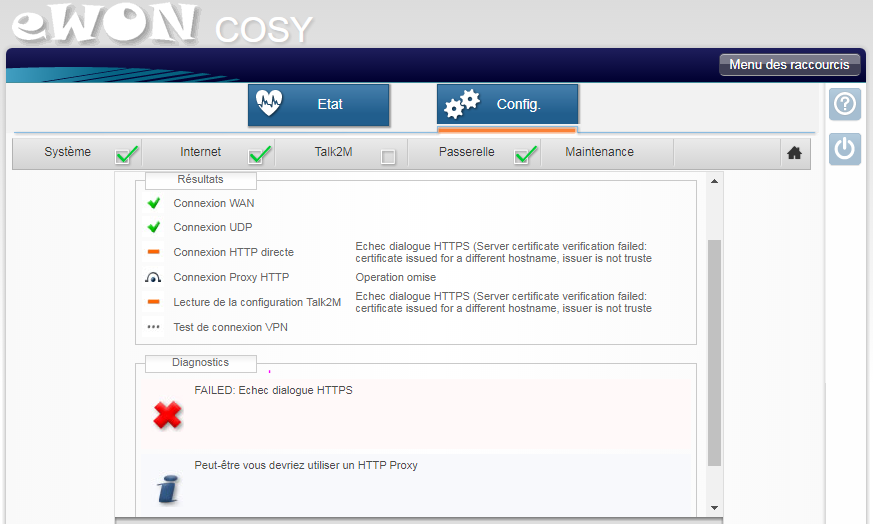Click the proxy icon beside Connexion Proxy HTTP
The width and height of the screenshot is (873, 524).
point(154,278)
